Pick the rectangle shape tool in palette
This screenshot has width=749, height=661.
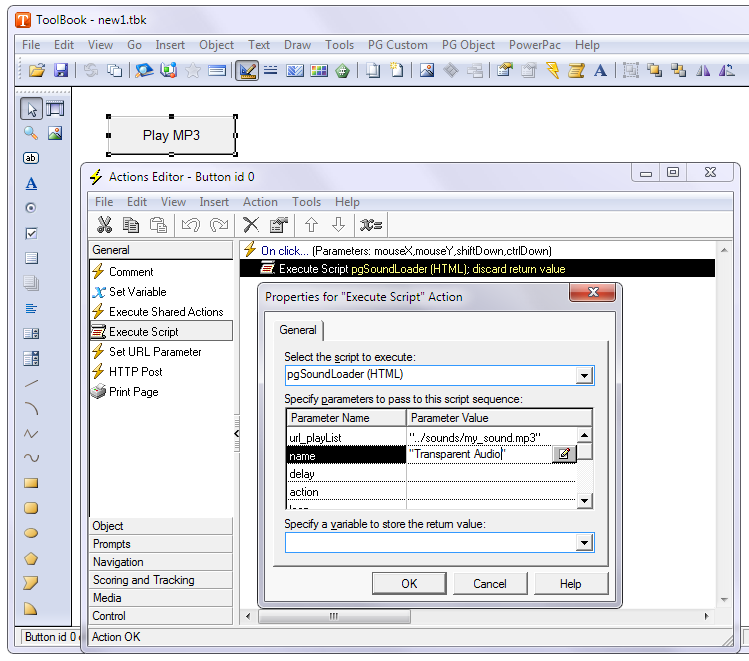(31, 483)
